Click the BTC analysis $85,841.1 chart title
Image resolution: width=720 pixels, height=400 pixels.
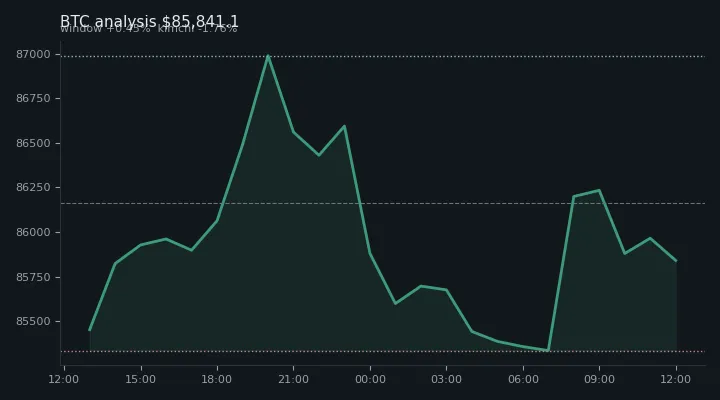coord(149,22)
